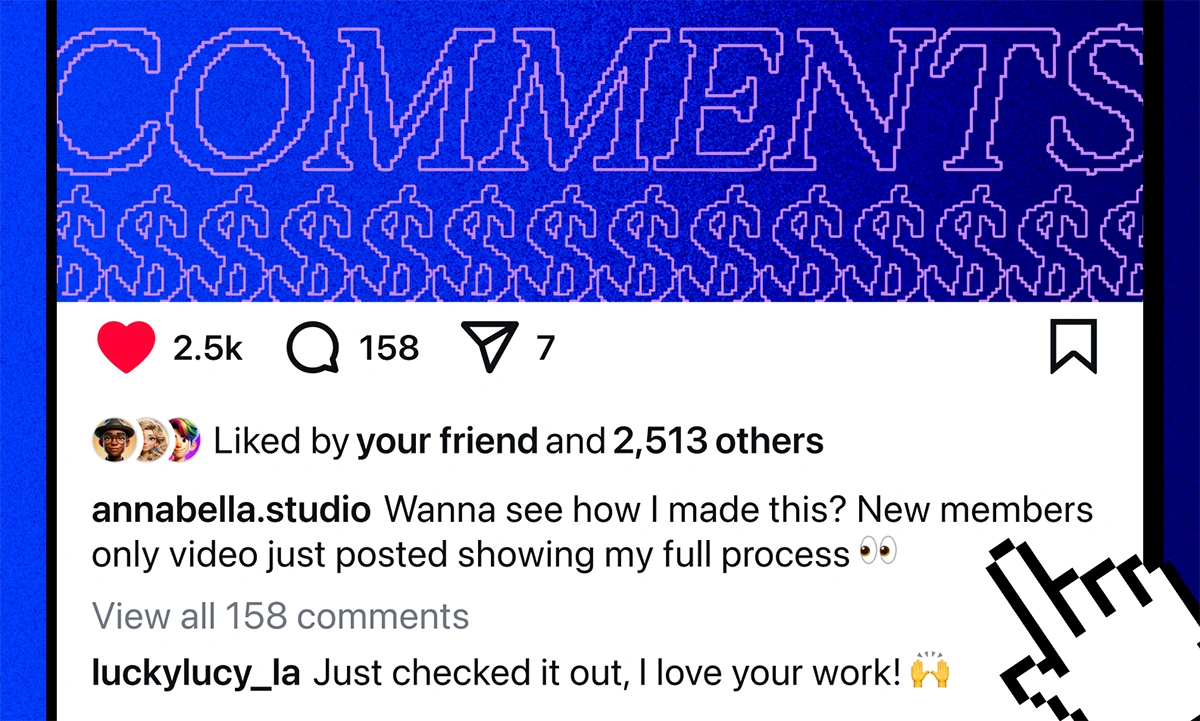Click the first liker's profile avatar

113,438
